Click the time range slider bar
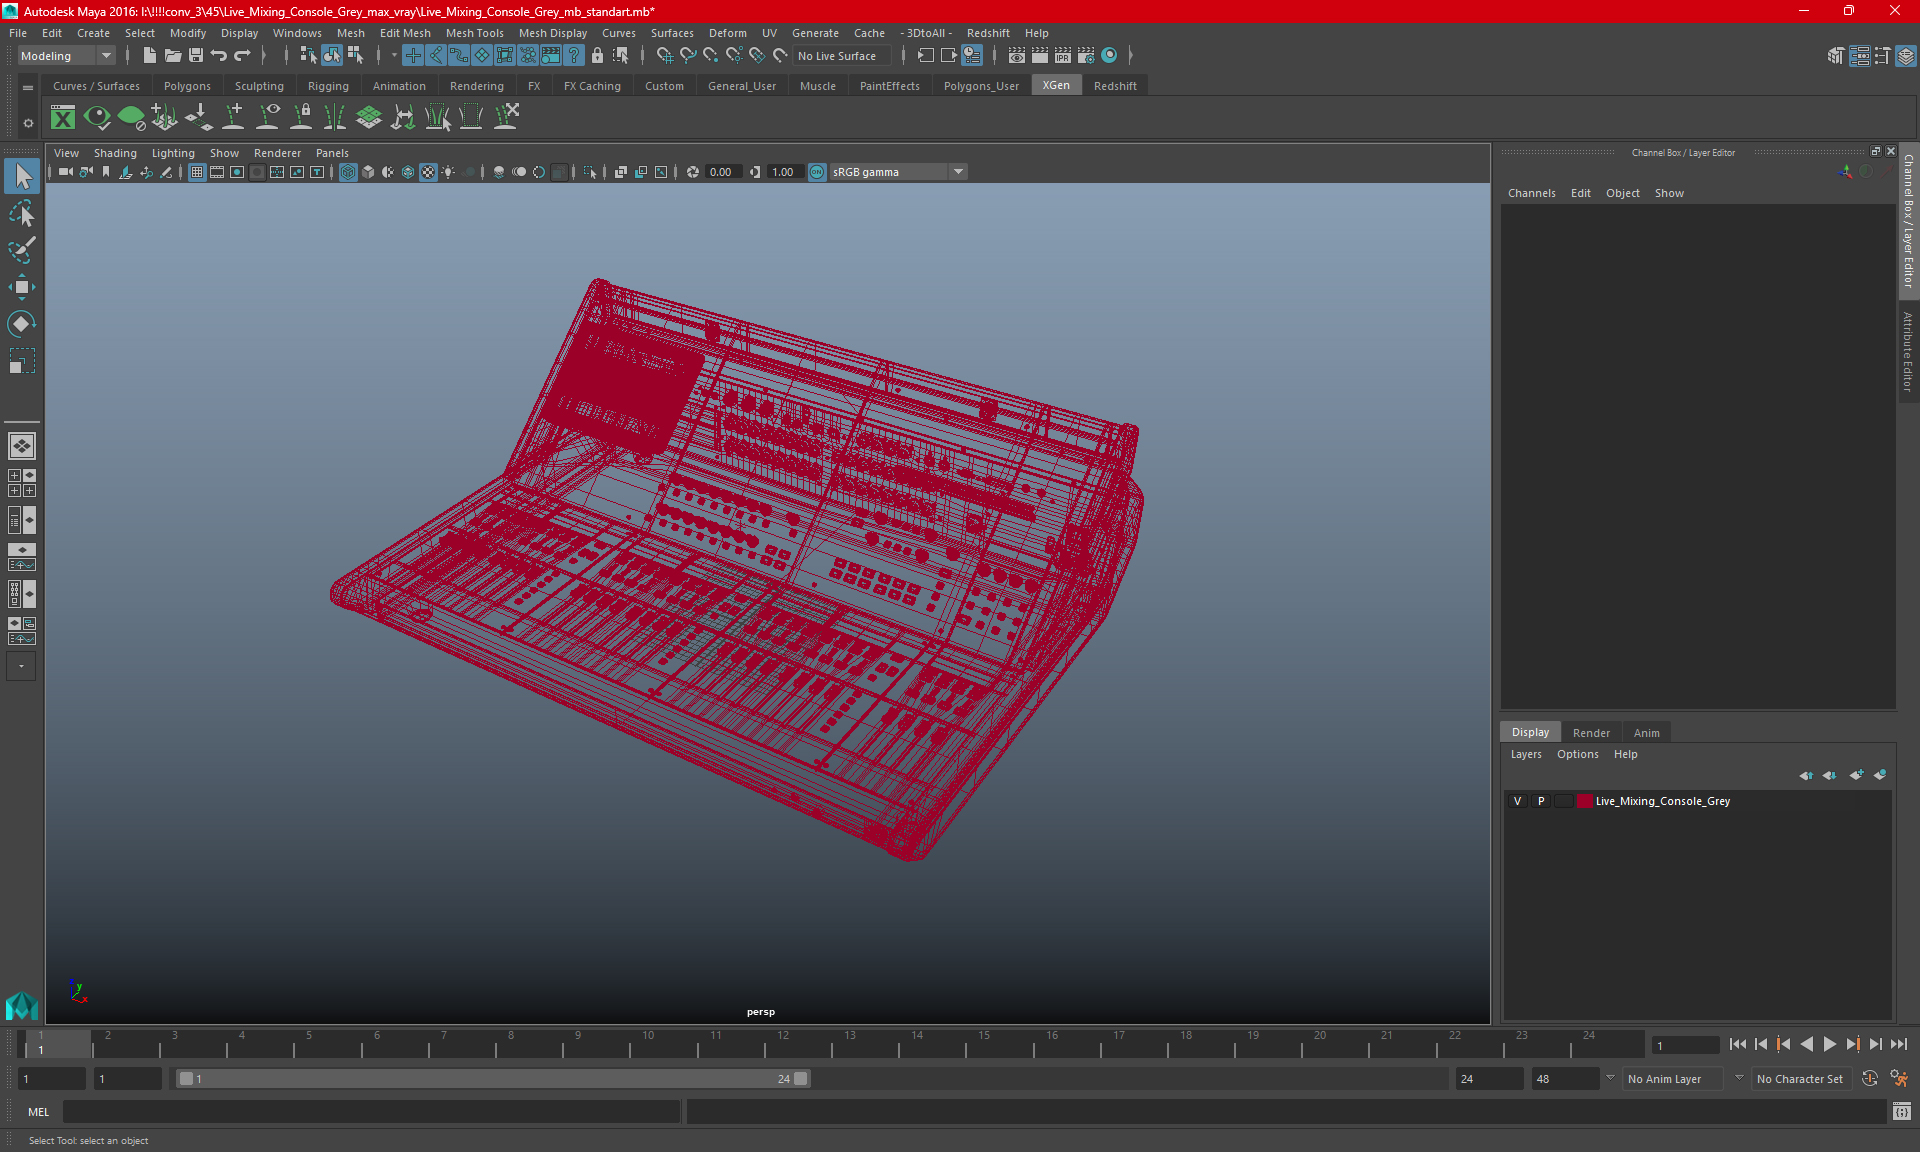Viewport: 1920px width, 1152px height. 493,1079
